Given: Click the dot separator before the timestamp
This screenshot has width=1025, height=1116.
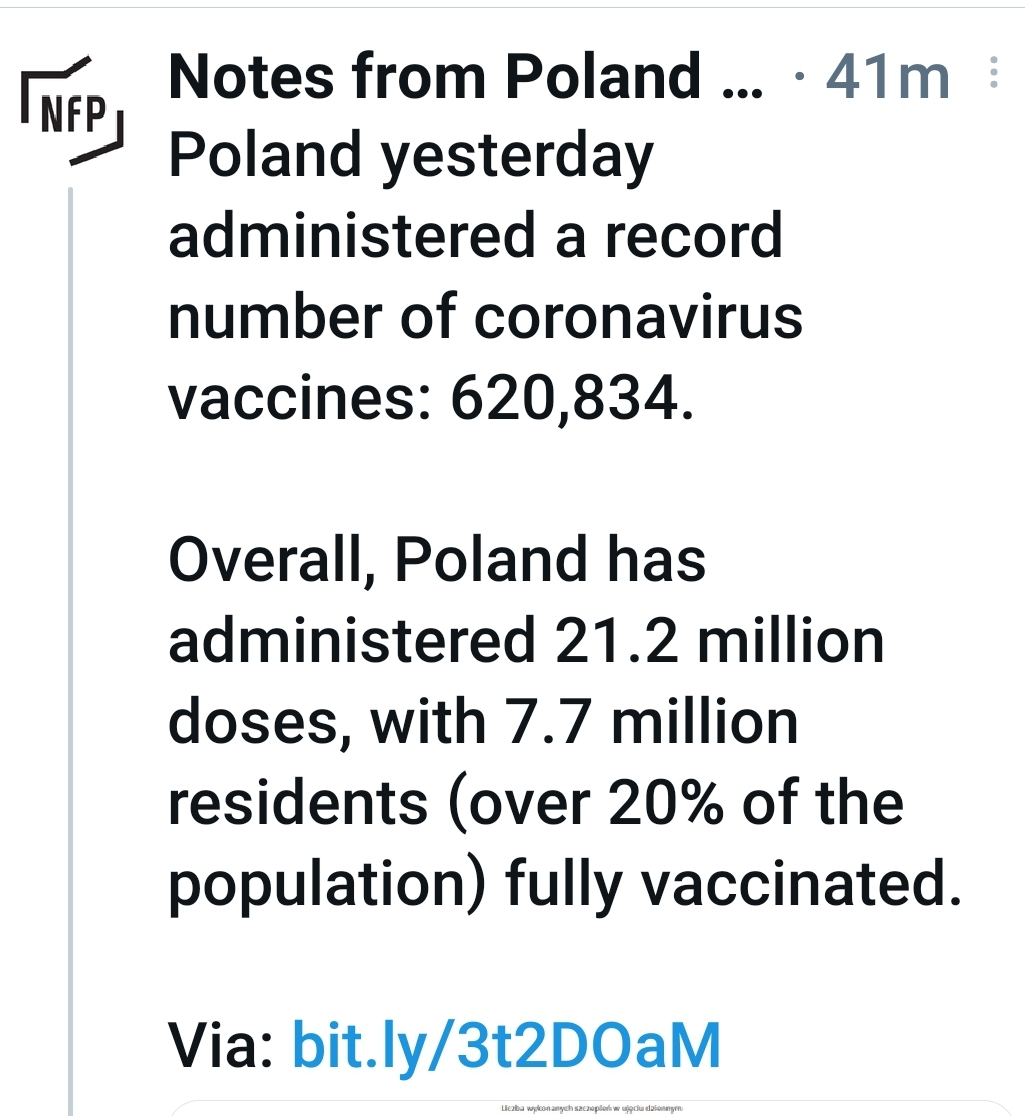Looking at the screenshot, I should point(802,75).
